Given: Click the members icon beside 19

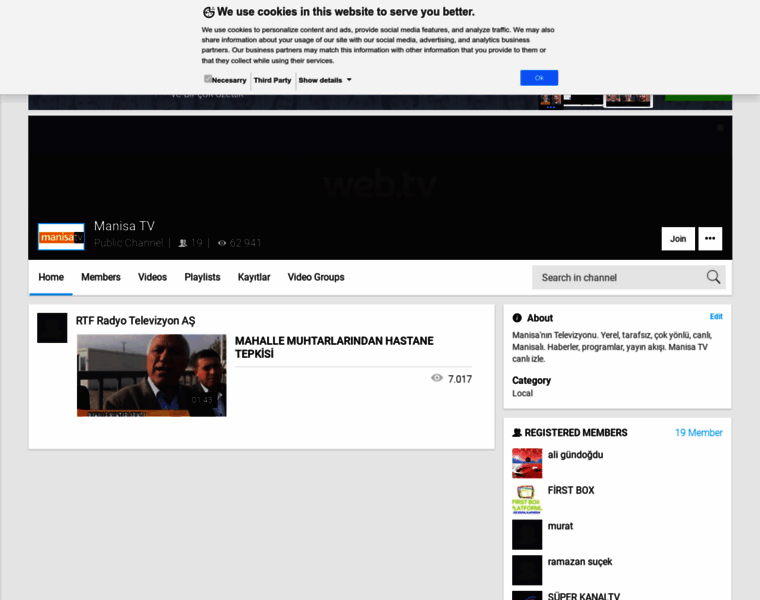Looking at the screenshot, I should 182,243.
